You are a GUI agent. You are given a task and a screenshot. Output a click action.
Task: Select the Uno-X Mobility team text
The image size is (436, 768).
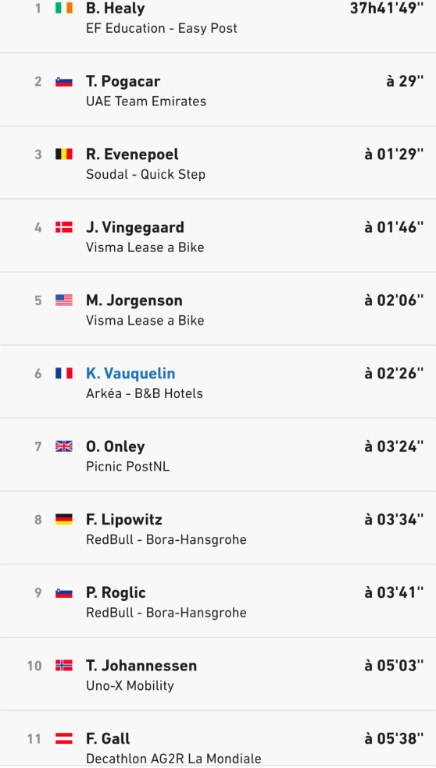pyautogui.click(x=130, y=686)
